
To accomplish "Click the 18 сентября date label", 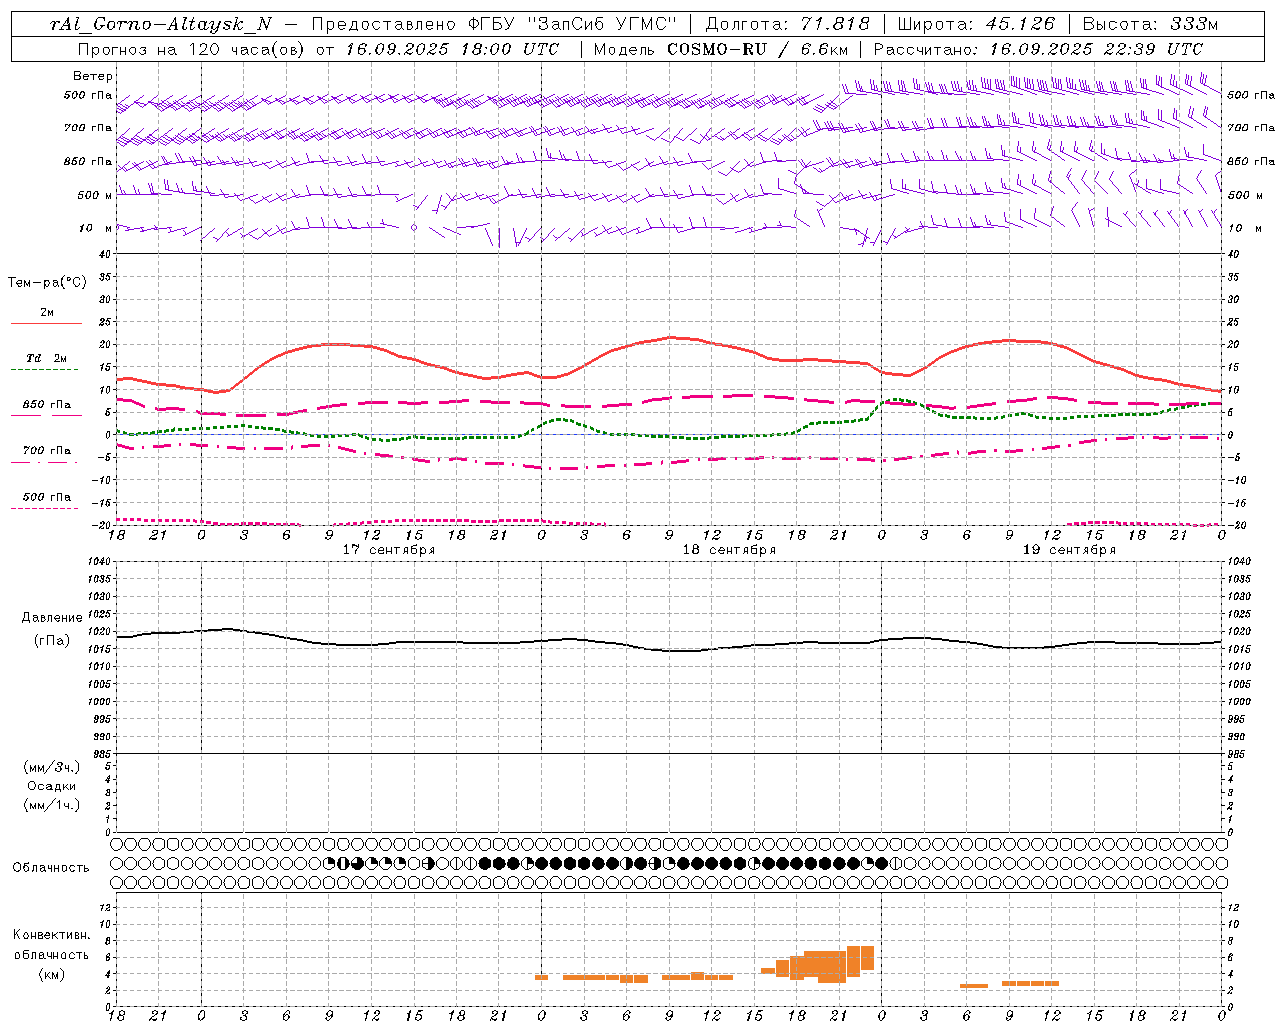I will (729, 550).
